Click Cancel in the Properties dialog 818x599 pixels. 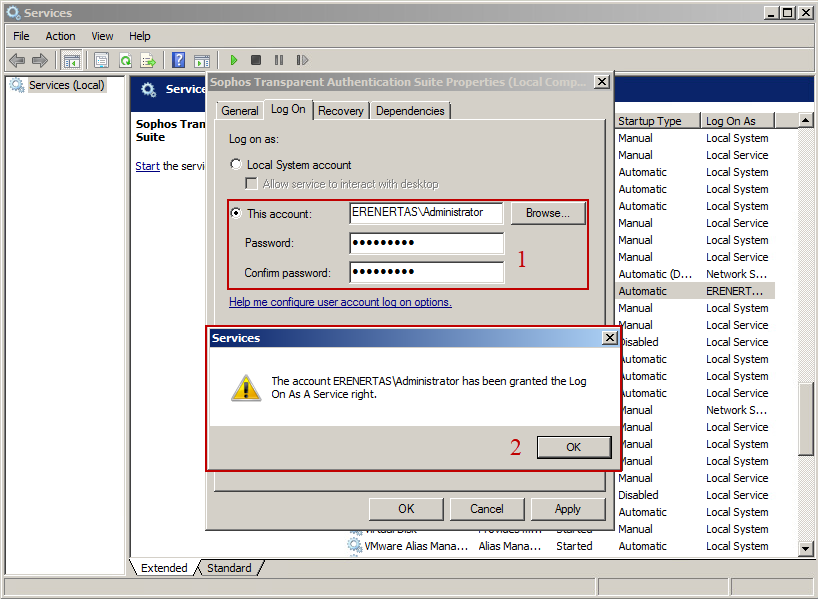tap(487, 509)
